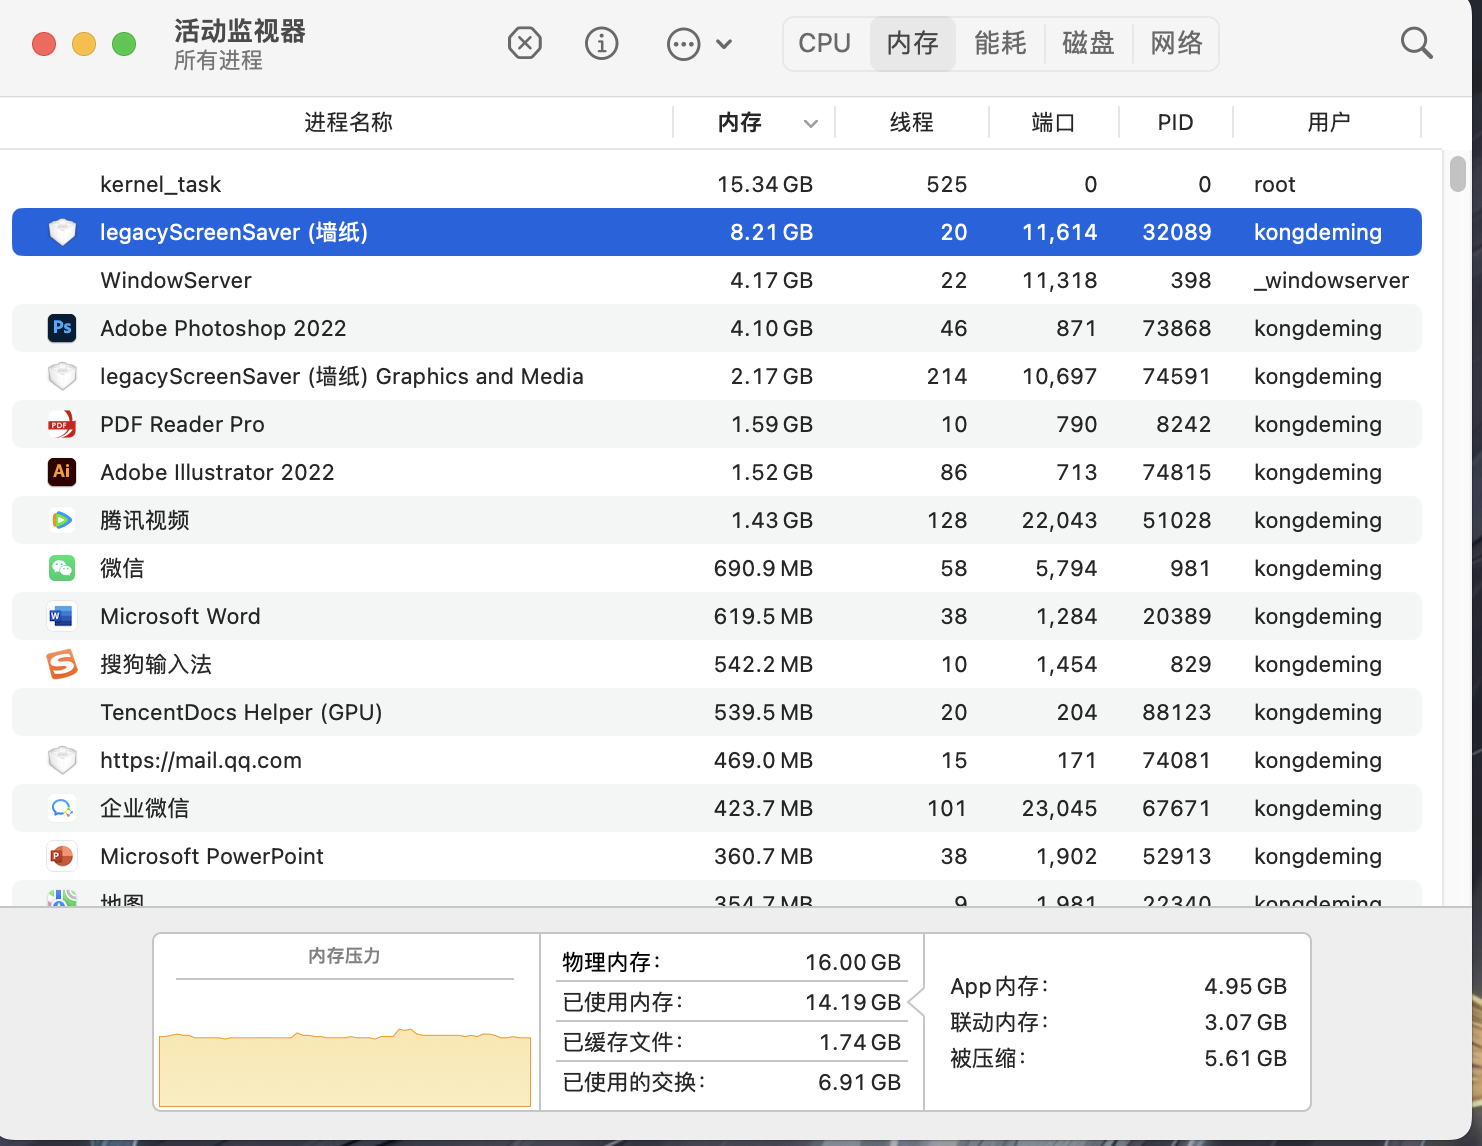Screen dimensions: 1482x1146
Task: Open the 磁盘 tab
Action: click(1088, 43)
